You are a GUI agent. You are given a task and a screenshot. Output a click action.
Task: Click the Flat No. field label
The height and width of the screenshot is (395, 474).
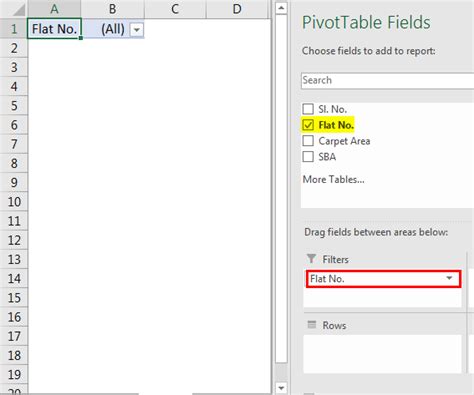coord(336,125)
